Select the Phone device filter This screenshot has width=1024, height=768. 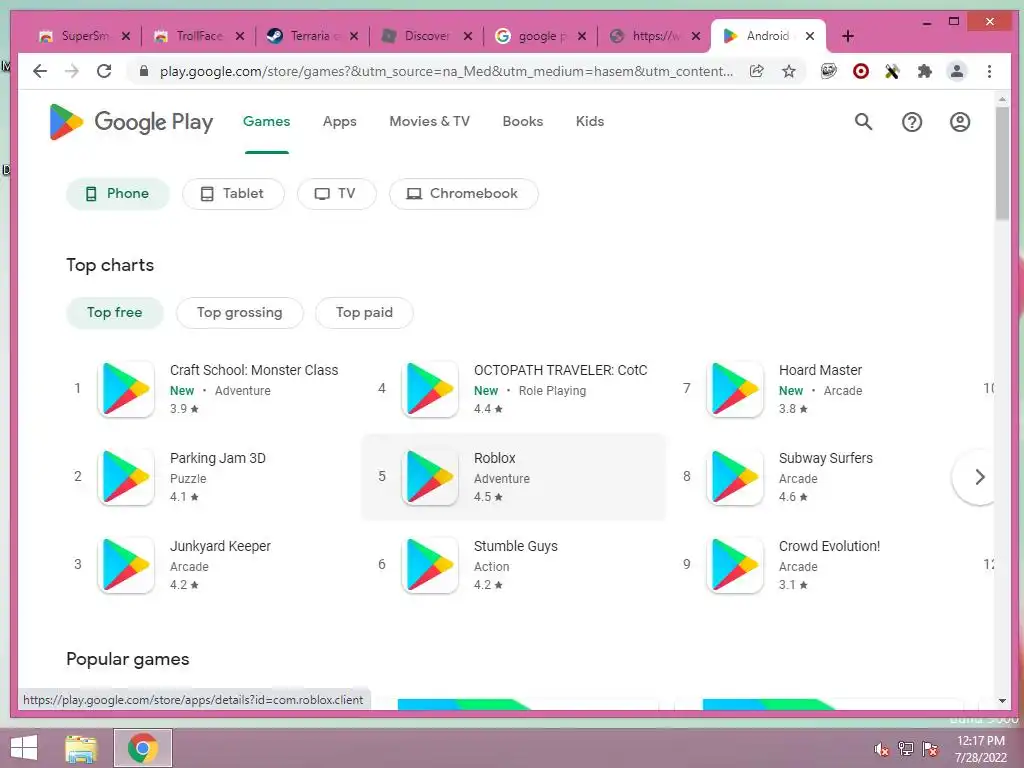coord(118,194)
